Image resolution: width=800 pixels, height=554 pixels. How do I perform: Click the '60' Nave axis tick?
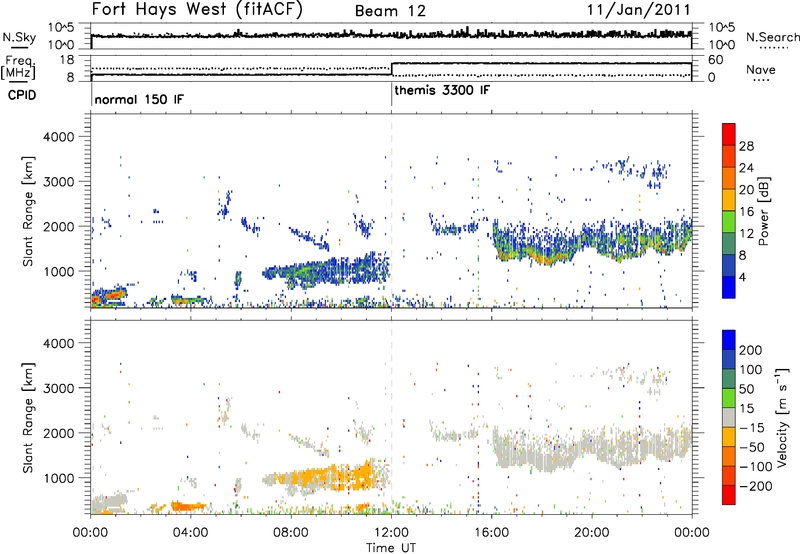(x=715, y=60)
